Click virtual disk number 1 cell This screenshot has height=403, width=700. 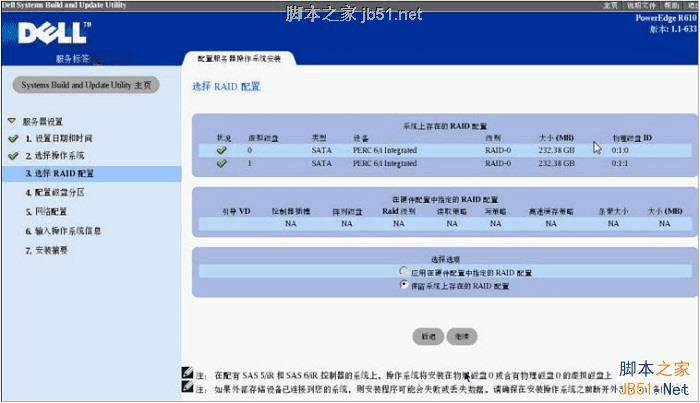coord(250,163)
